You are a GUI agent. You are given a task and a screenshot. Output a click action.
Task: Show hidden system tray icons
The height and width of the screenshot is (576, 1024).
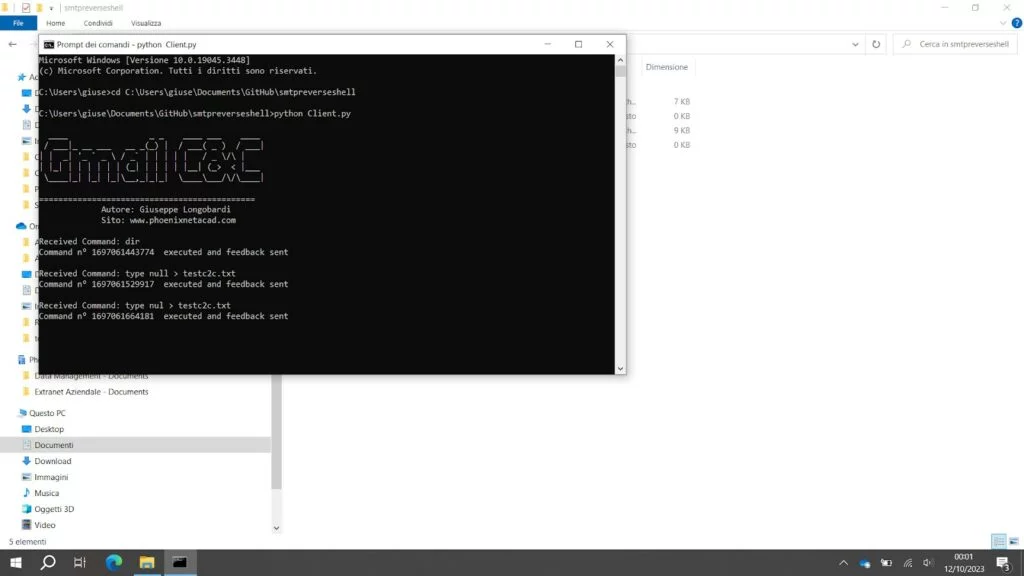point(844,563)
